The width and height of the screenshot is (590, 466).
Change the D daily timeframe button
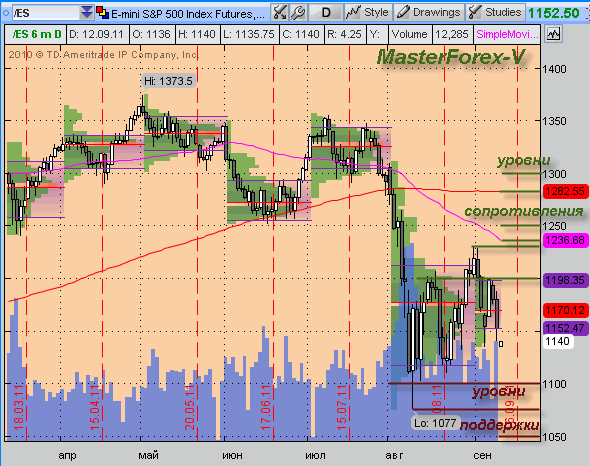326,13
